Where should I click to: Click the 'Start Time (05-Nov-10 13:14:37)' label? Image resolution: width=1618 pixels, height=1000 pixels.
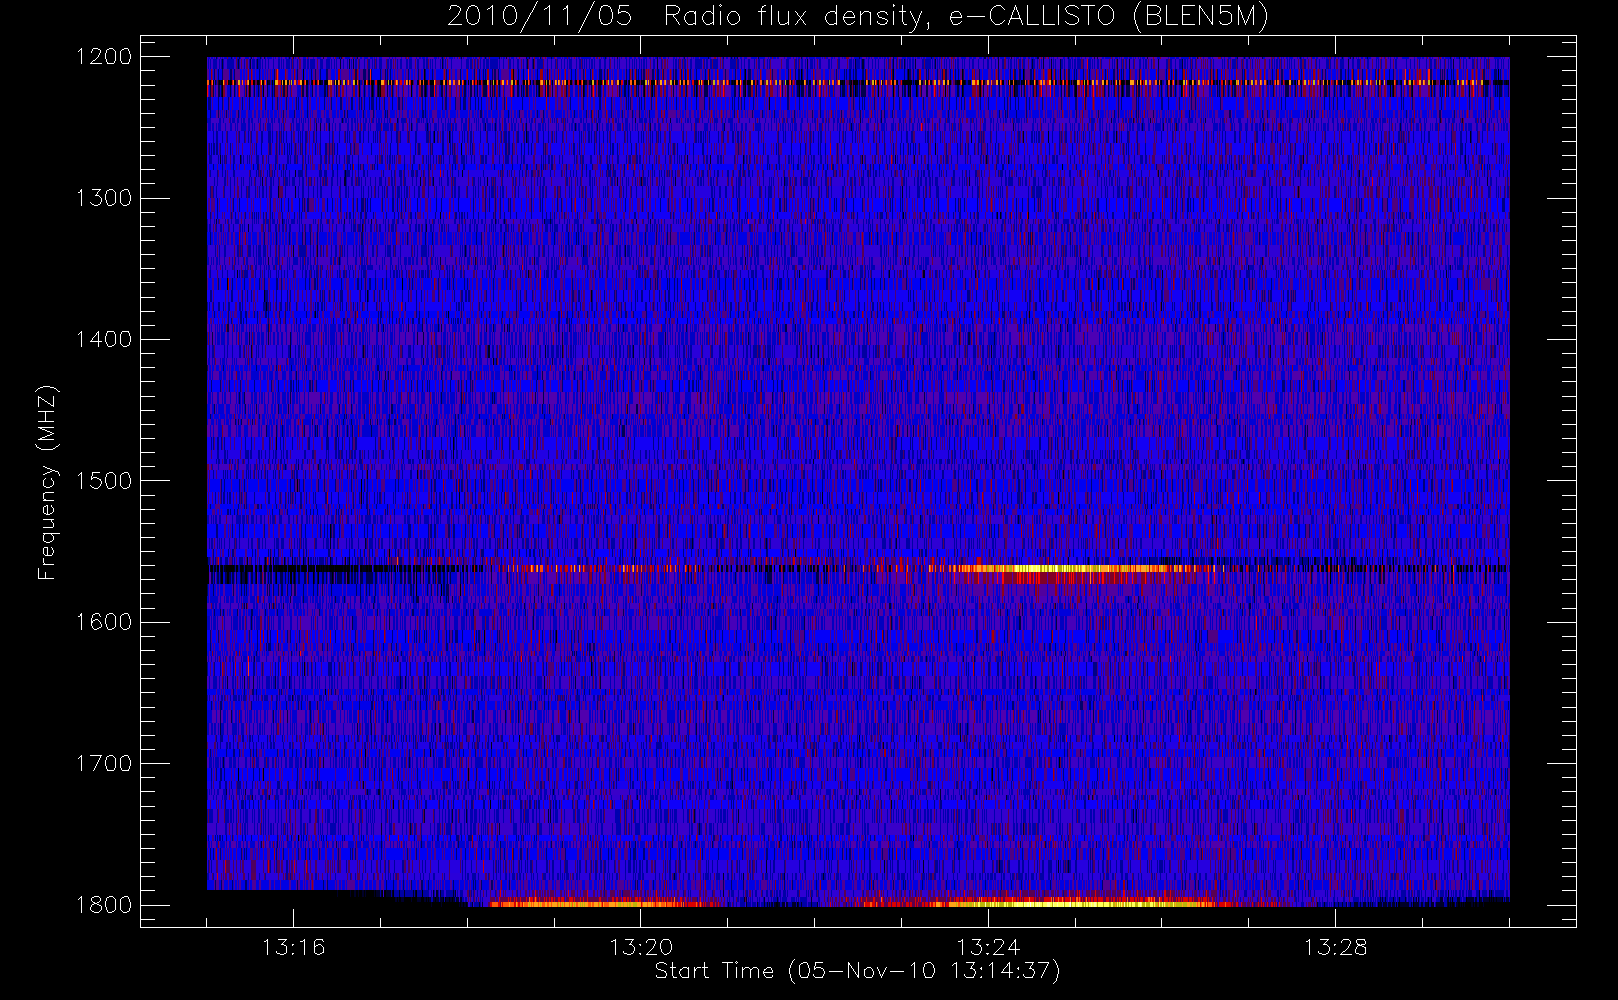857,971
